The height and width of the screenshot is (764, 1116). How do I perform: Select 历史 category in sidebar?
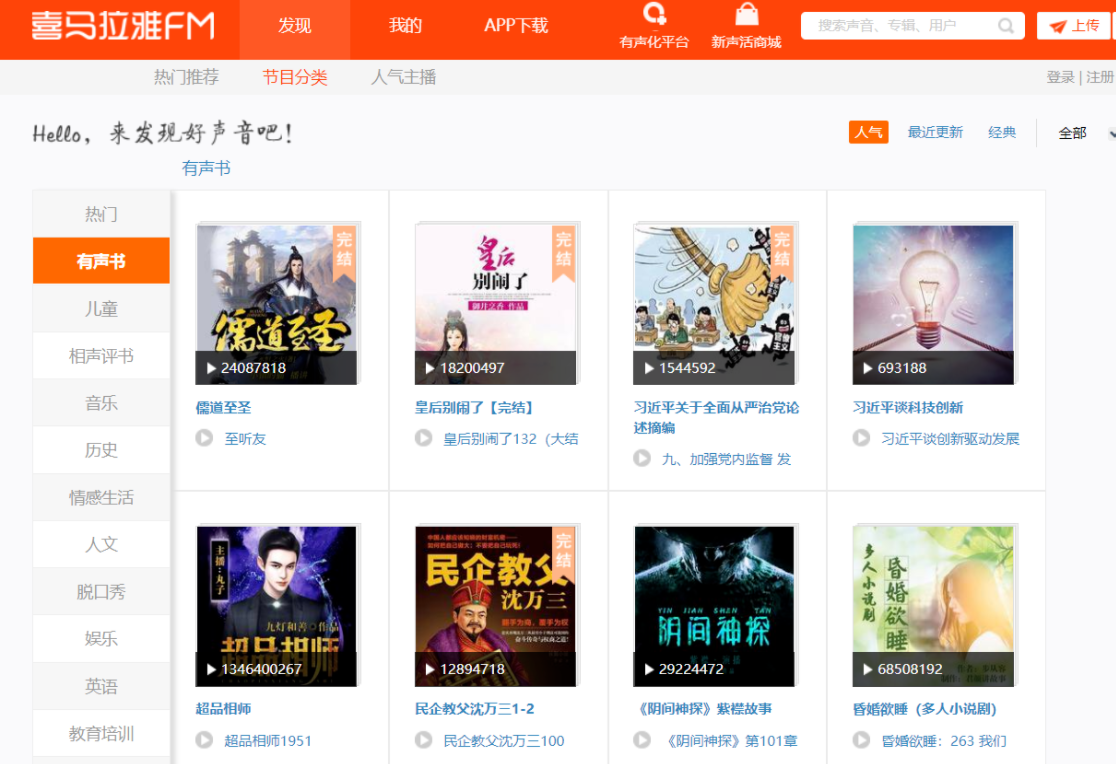click(101, 450)
